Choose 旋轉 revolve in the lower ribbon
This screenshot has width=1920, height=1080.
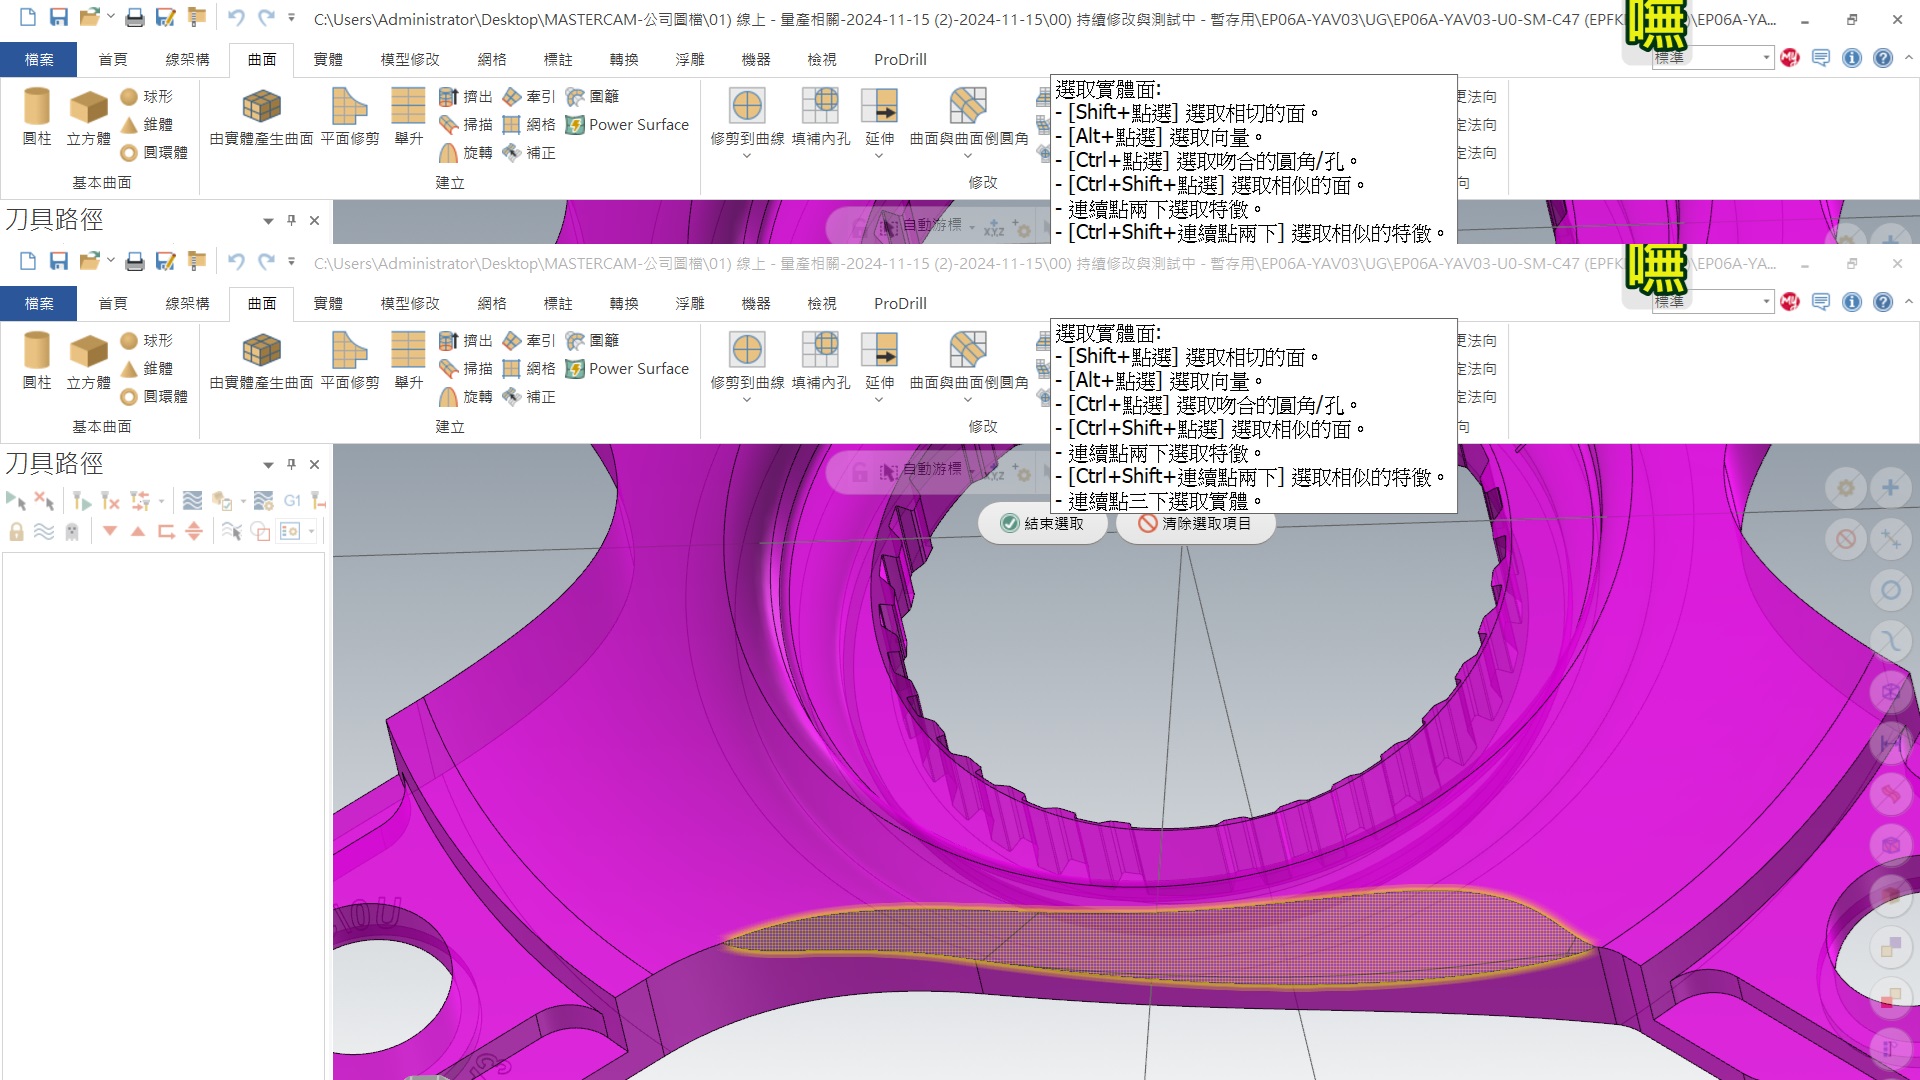(466, 397)
